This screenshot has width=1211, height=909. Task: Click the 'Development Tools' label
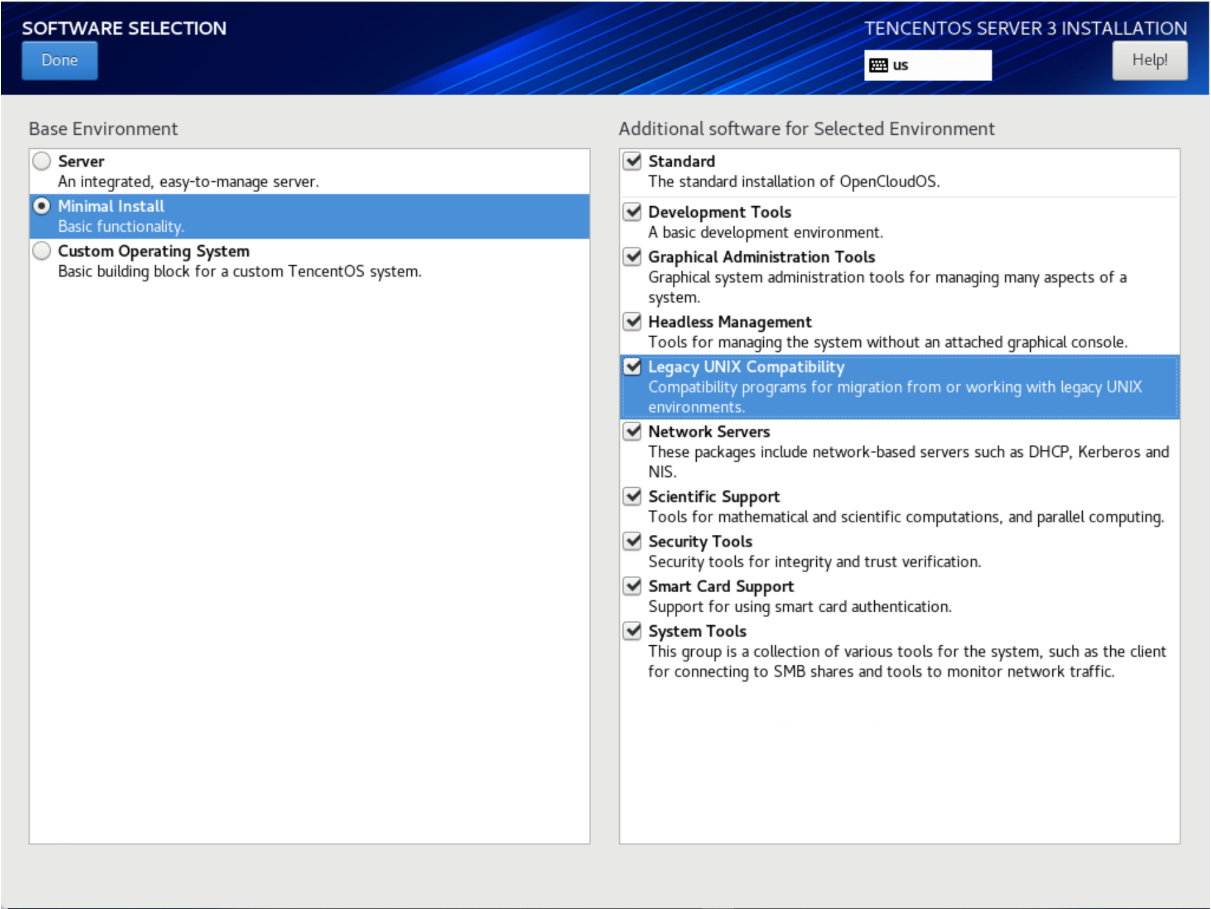(x=720, y=212)
